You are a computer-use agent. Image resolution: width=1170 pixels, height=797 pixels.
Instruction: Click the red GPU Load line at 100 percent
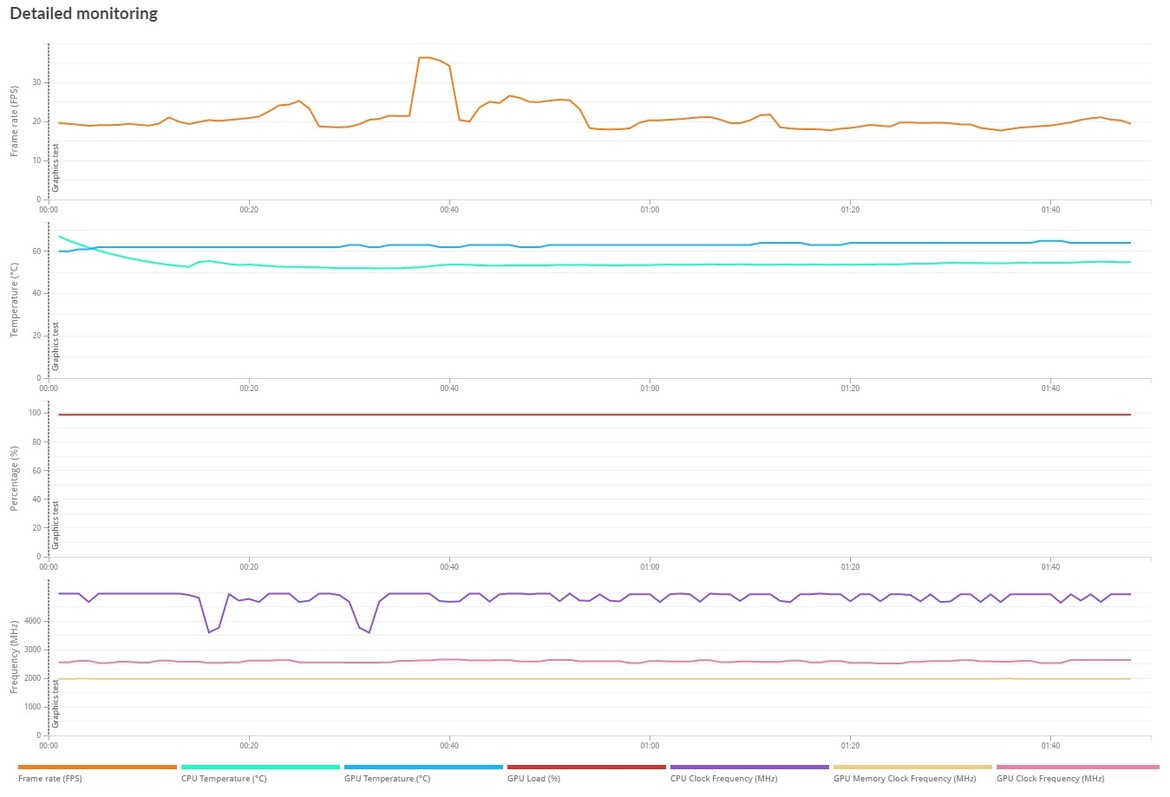595,414
